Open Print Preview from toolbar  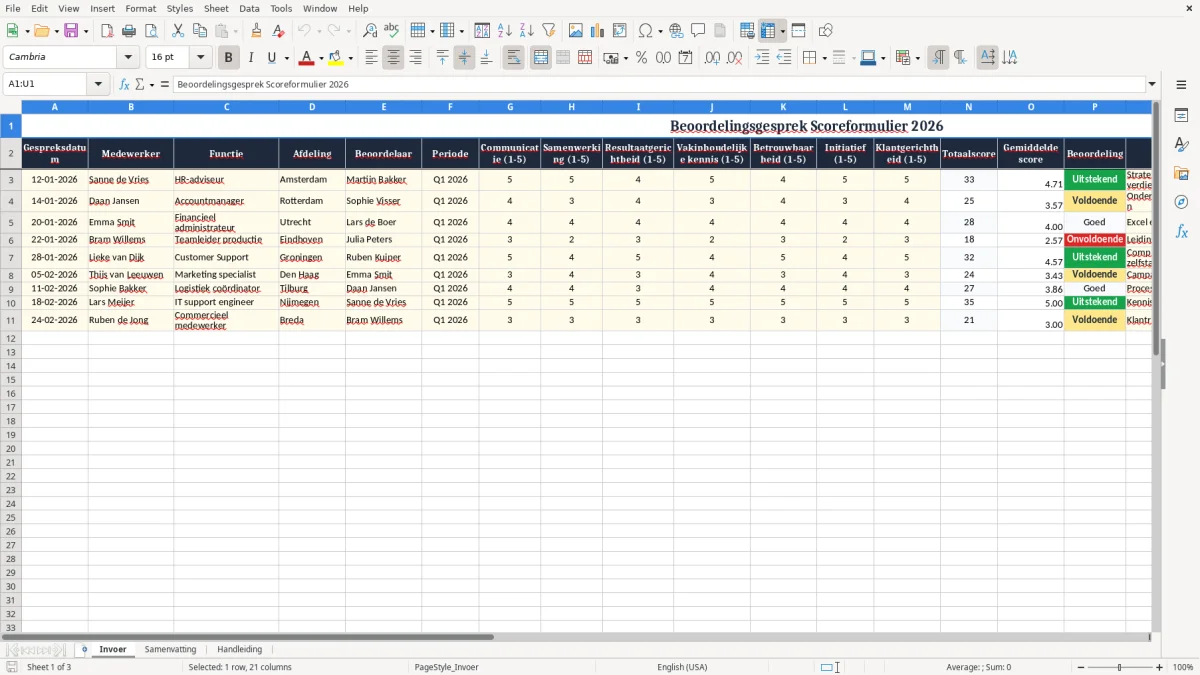[150, 31]
